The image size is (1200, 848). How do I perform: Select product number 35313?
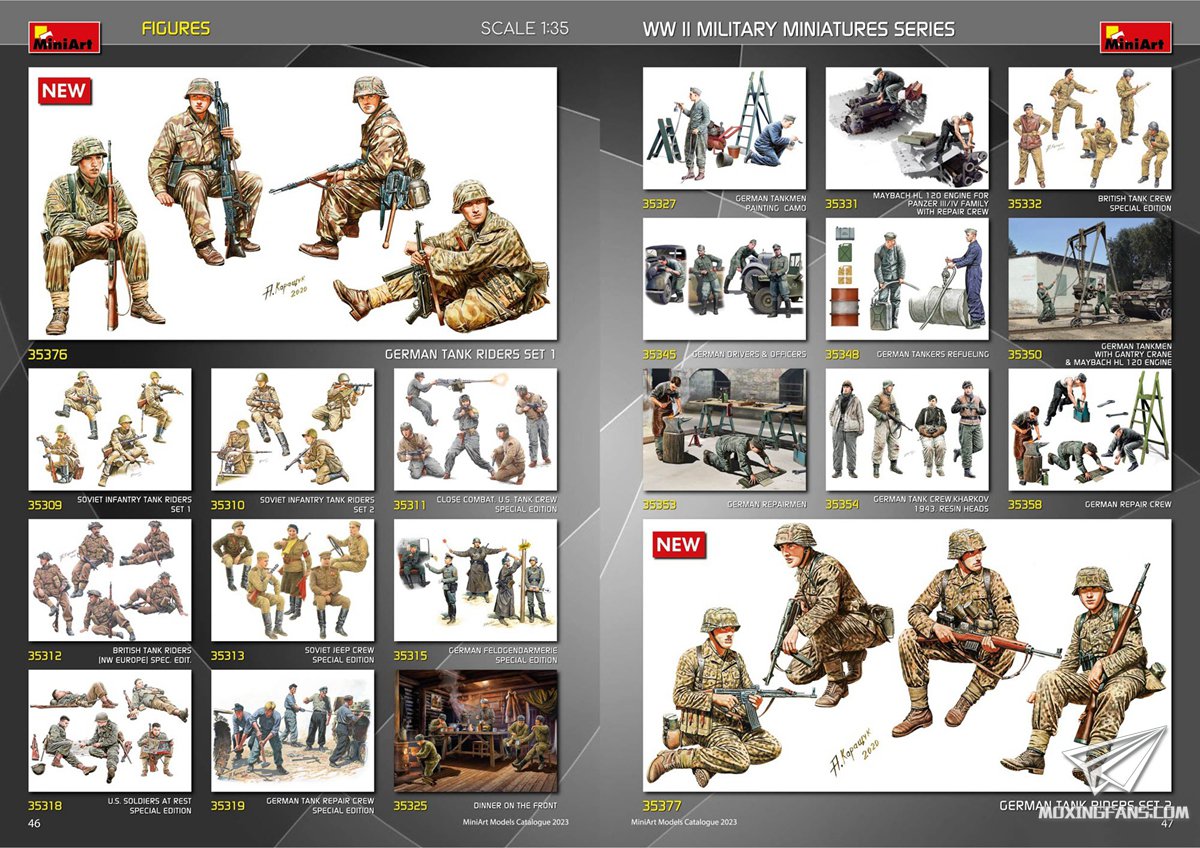pos(228,656)
